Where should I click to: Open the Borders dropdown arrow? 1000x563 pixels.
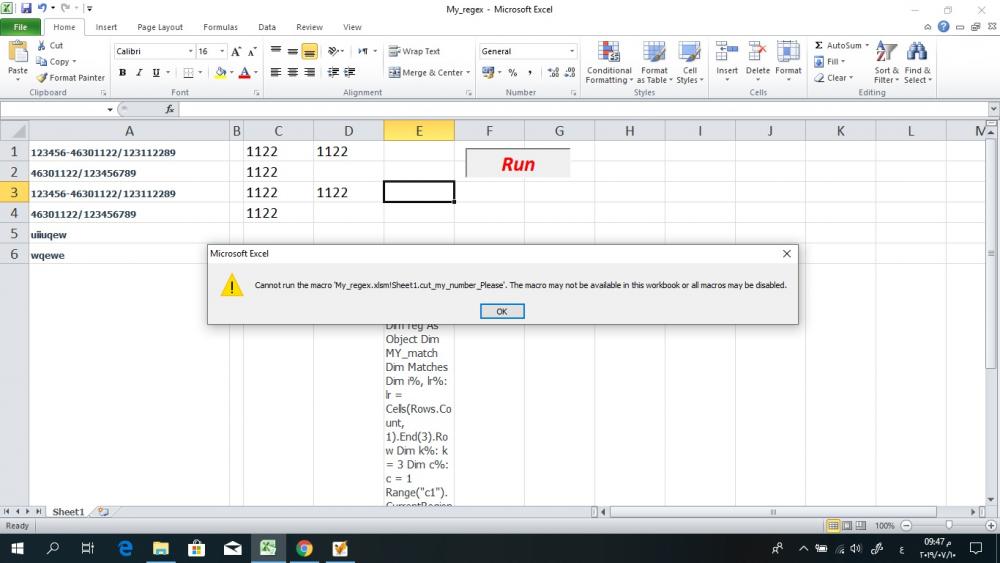pos(200,73)
